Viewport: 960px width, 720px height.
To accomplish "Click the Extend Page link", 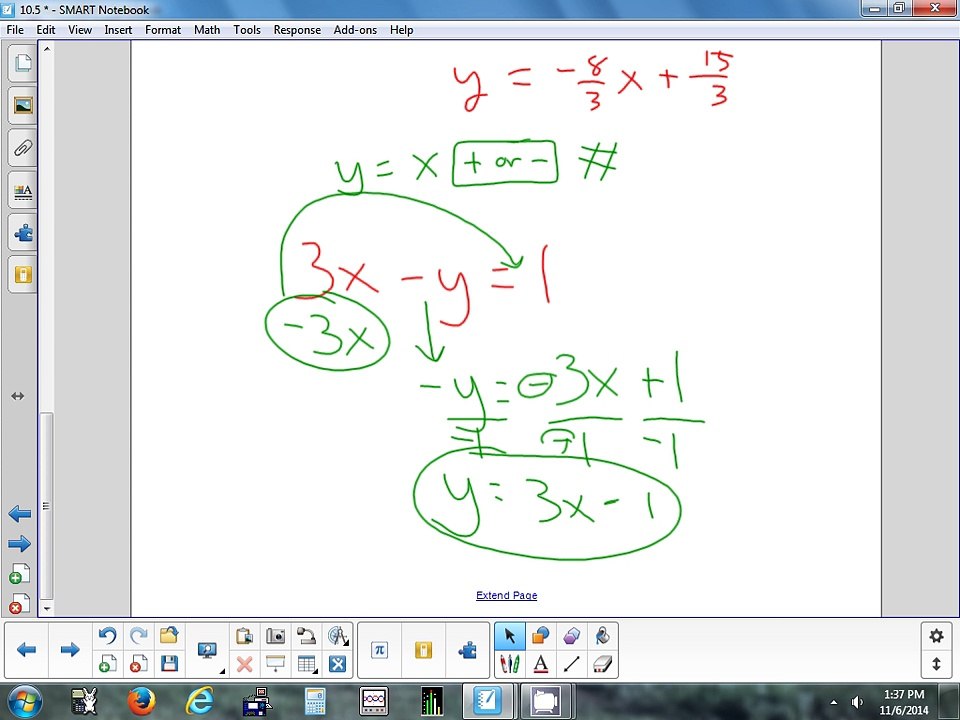I will point(506,595).
